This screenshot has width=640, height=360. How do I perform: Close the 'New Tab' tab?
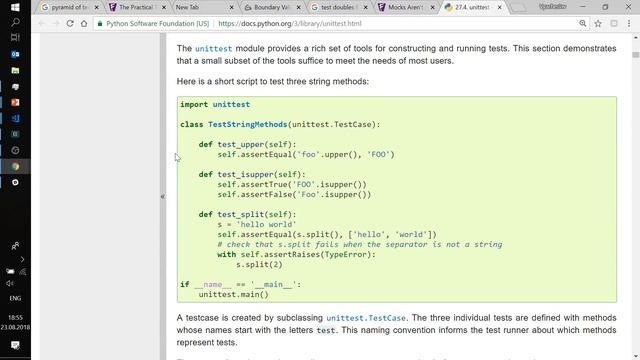[231, 7]
